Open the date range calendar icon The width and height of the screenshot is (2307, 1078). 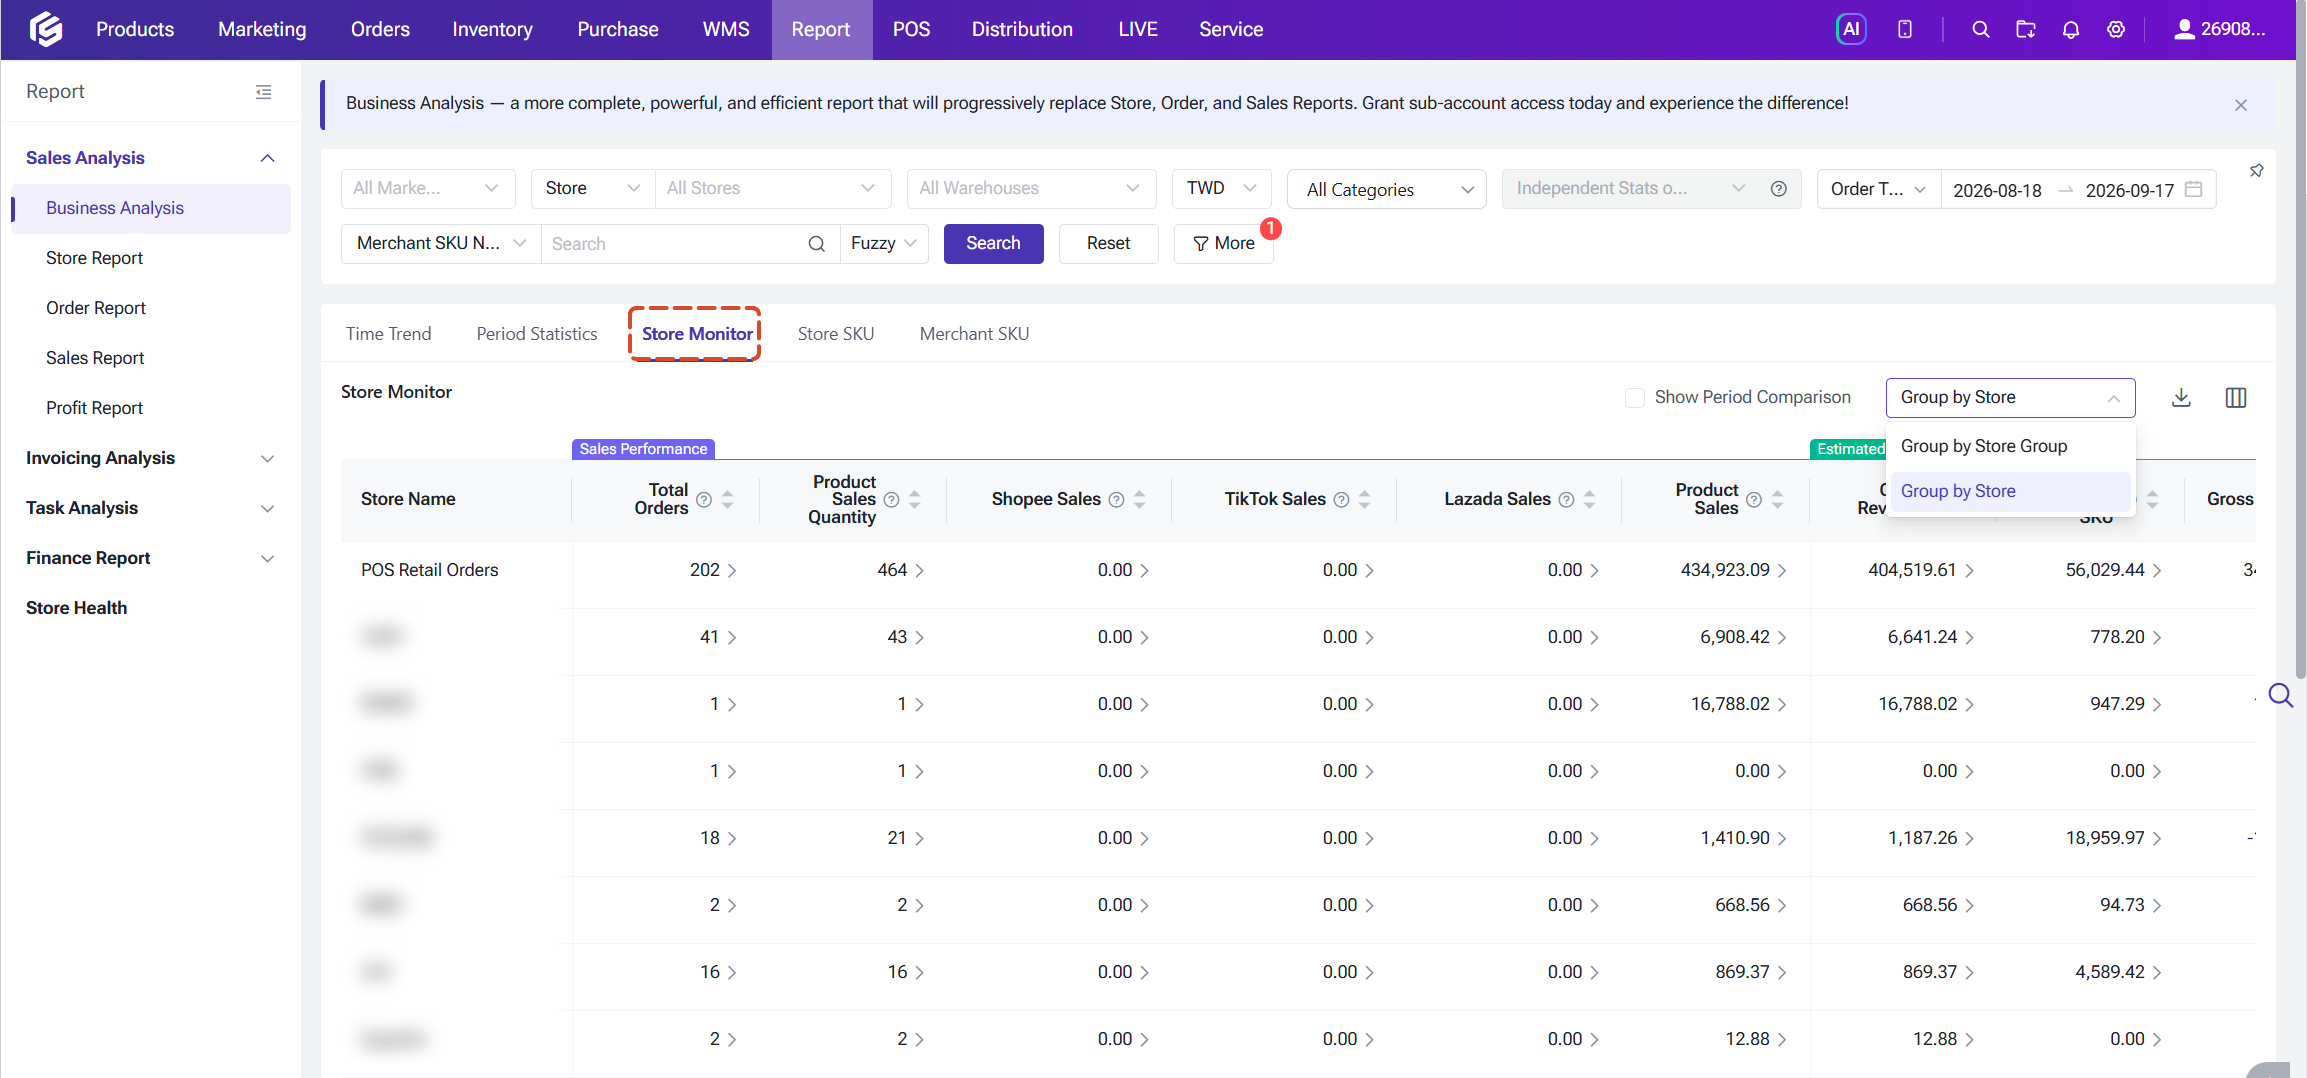point(2194,189)
